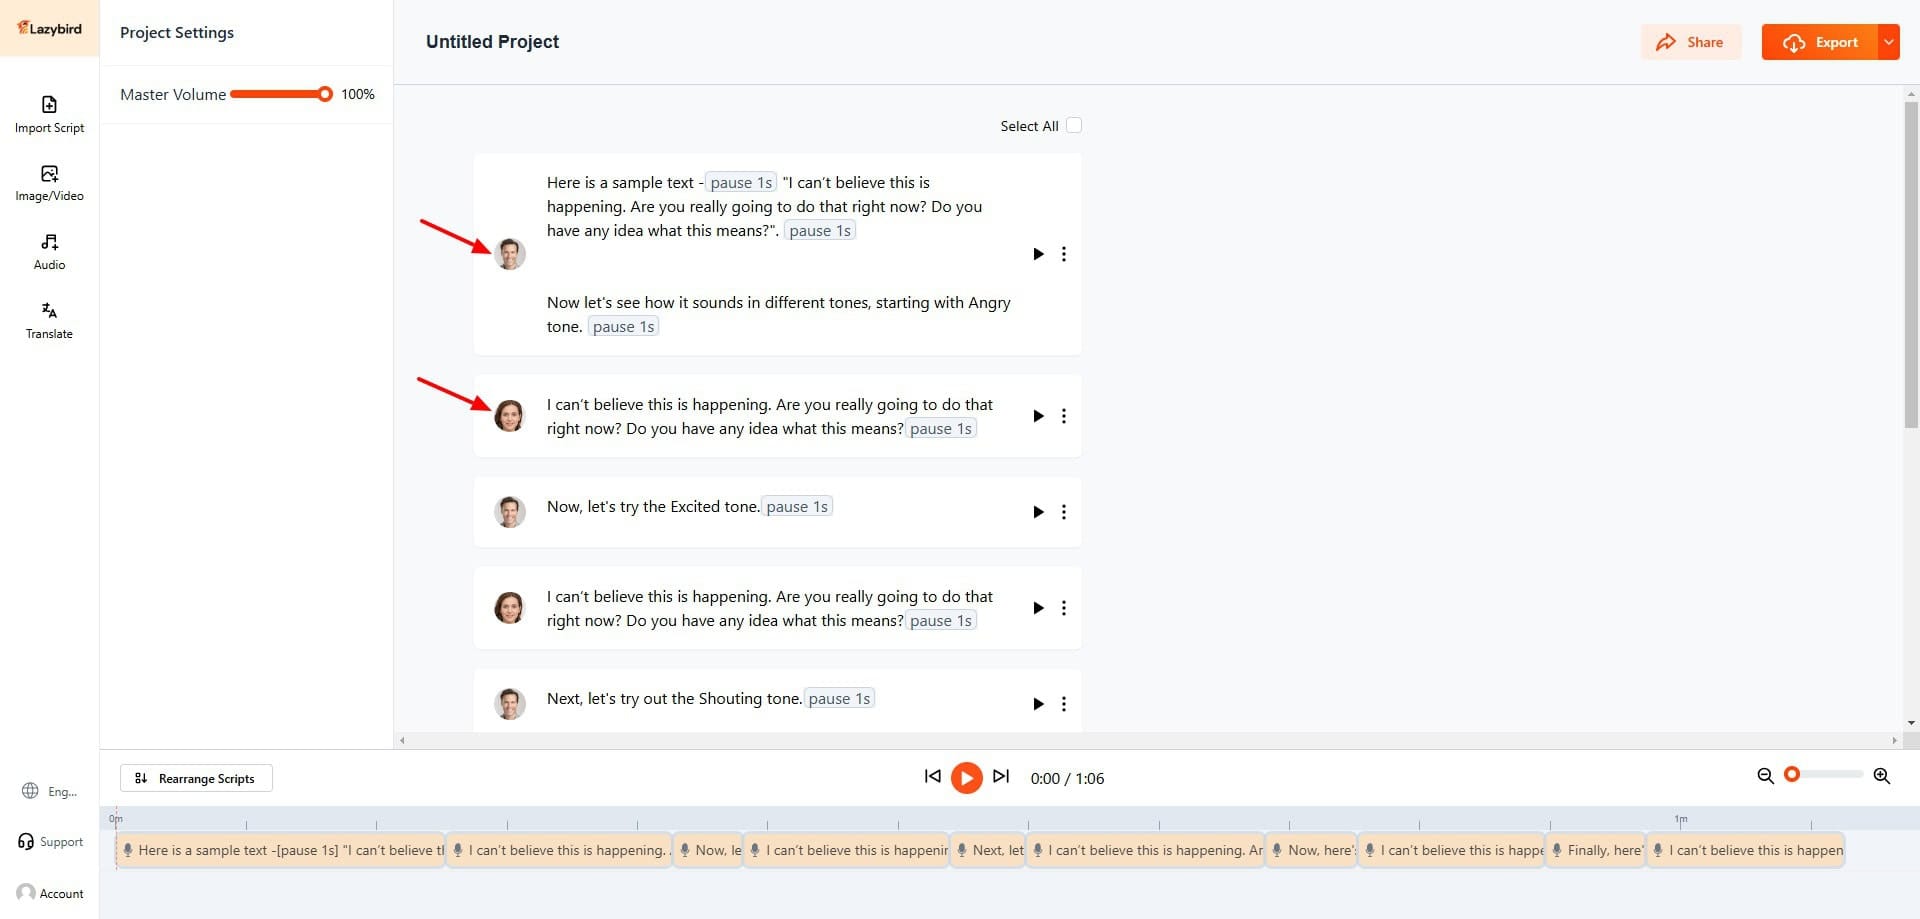Click the Share button
This screenshot has height=919, width=1920.
pos(1690,42)
